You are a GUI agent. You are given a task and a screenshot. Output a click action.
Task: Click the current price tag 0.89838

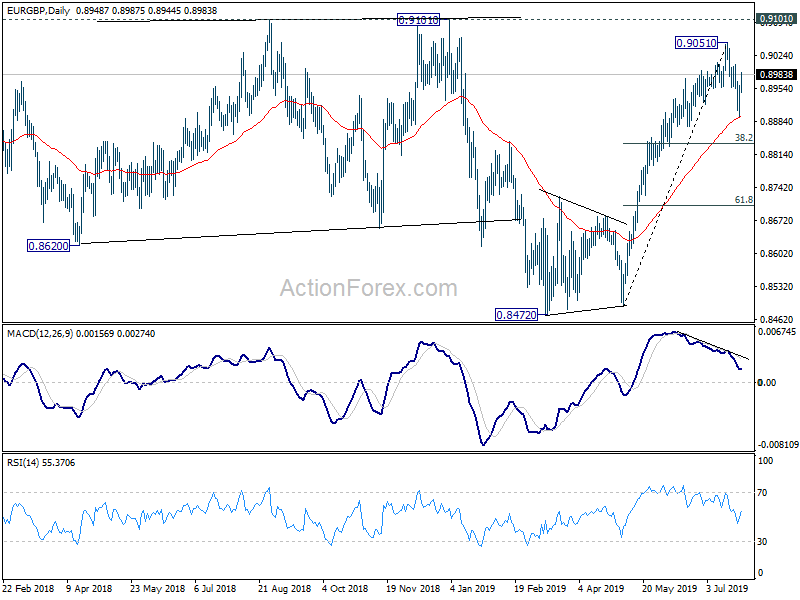pos(776,74)
